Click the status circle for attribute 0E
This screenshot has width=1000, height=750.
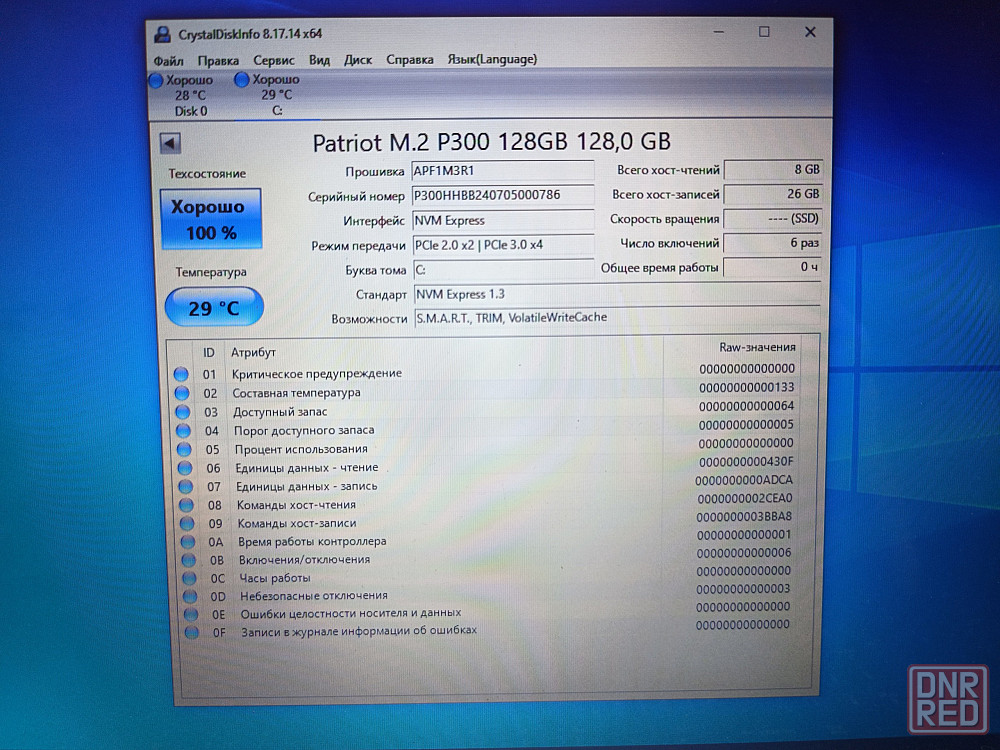click(x=191, y=614)
